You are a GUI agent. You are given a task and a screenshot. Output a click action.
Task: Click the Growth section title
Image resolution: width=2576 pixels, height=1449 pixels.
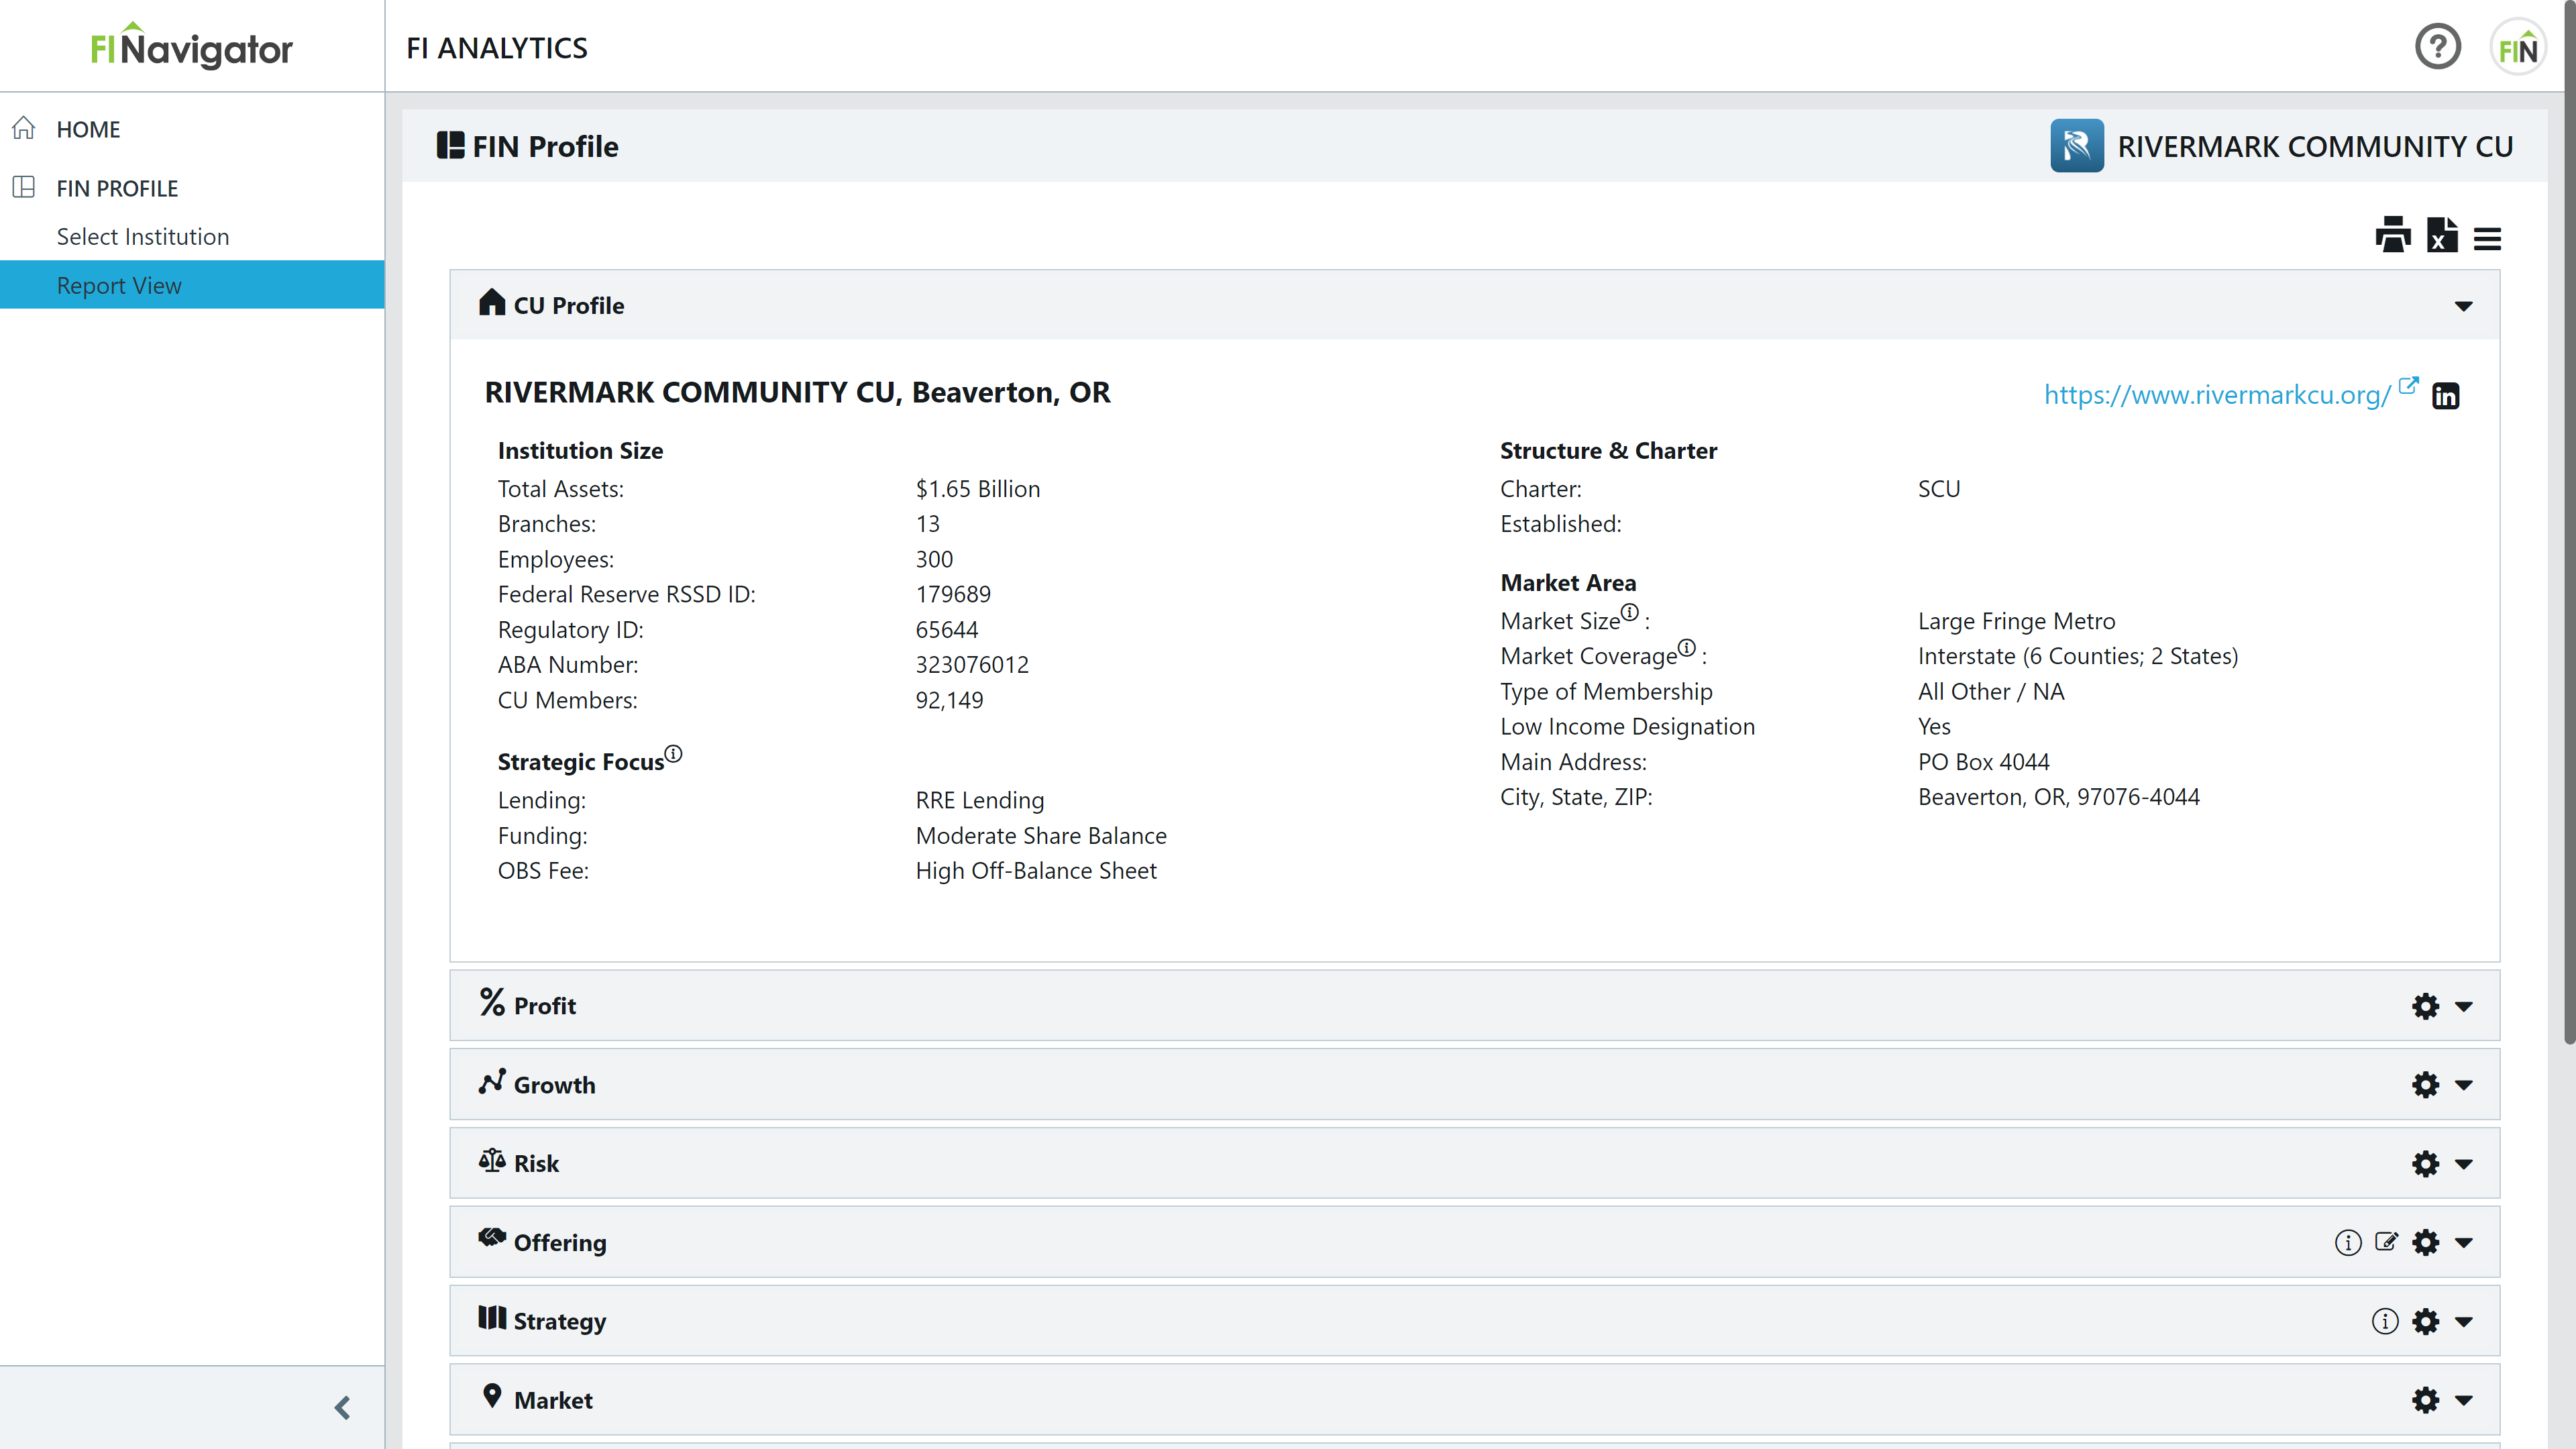click(554, 1085)
